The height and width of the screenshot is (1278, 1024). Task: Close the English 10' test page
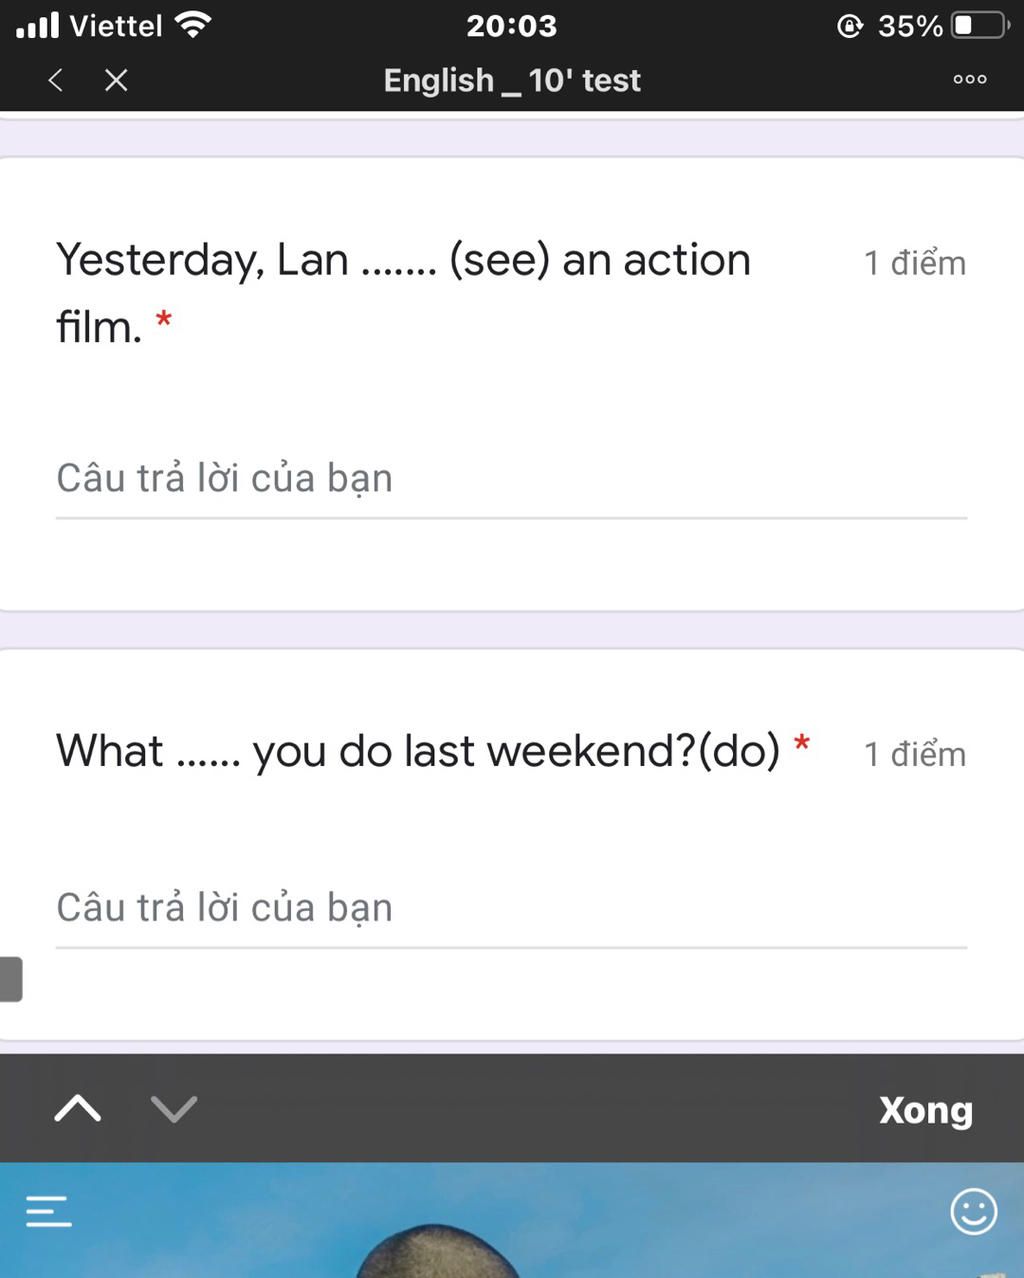click(x=116, y=80)
